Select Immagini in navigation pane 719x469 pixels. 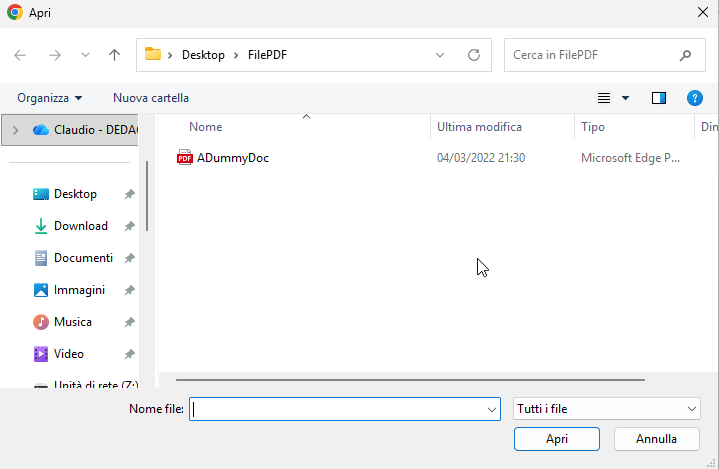pos(79,290)
